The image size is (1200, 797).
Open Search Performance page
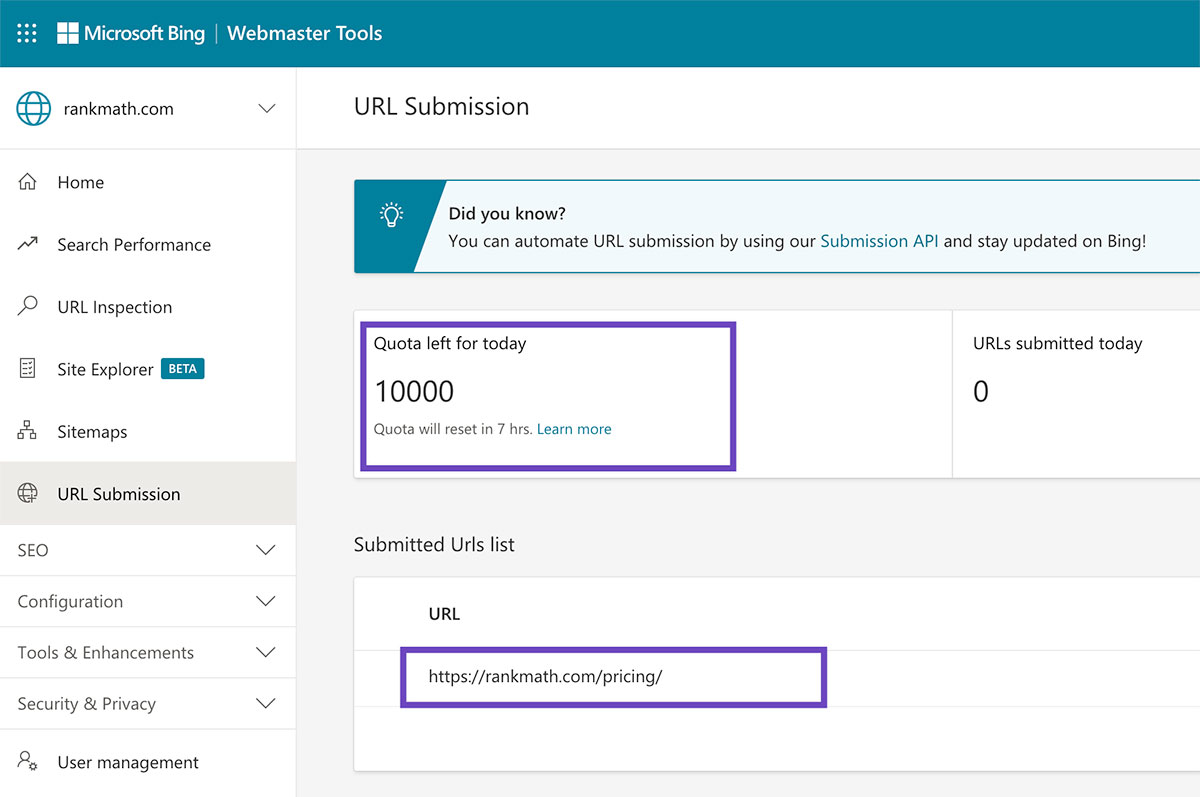(147, 244)
